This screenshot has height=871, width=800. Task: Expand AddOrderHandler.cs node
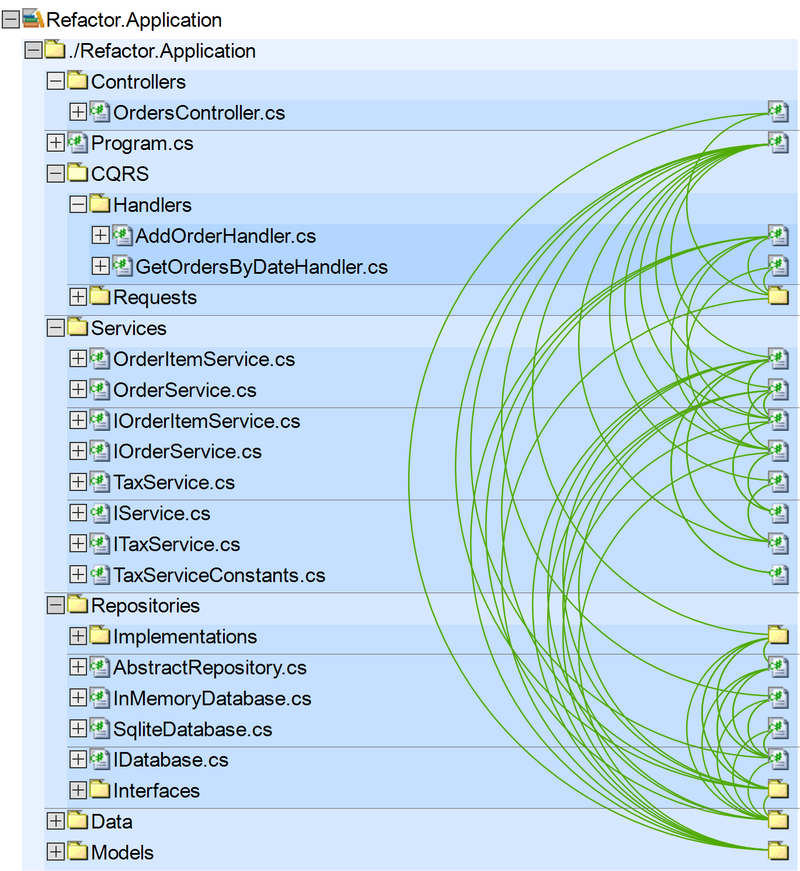(99, 236)
